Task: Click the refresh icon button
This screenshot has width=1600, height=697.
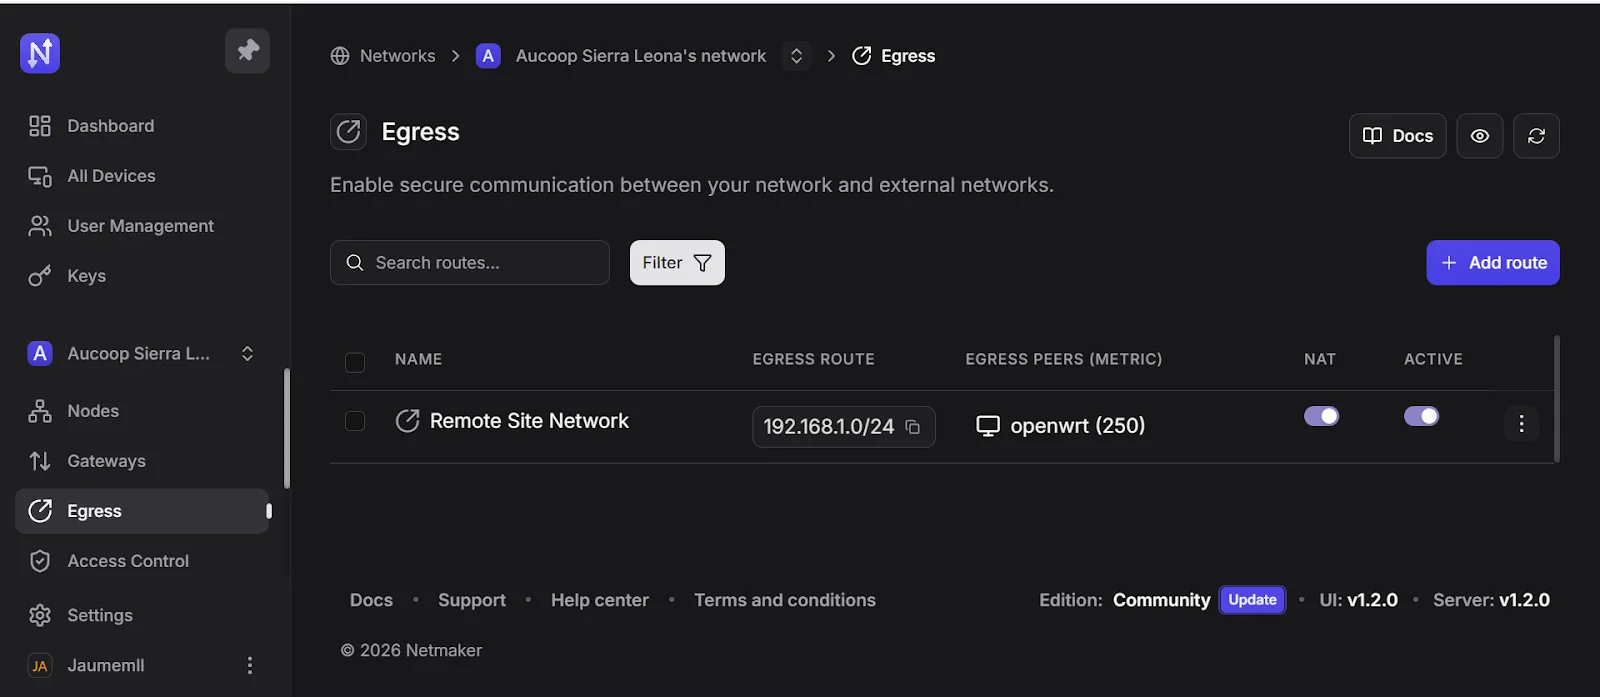Action: pyautogui.click(x=1536, y=136)
